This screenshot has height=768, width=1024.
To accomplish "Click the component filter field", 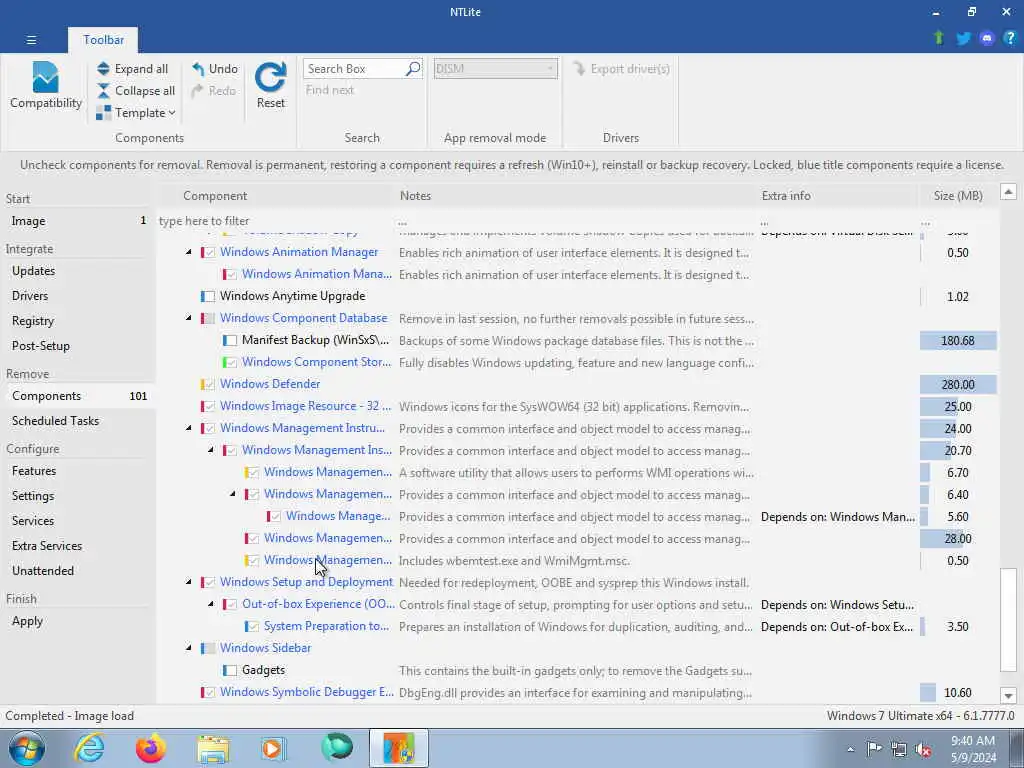I will (274, 221).
